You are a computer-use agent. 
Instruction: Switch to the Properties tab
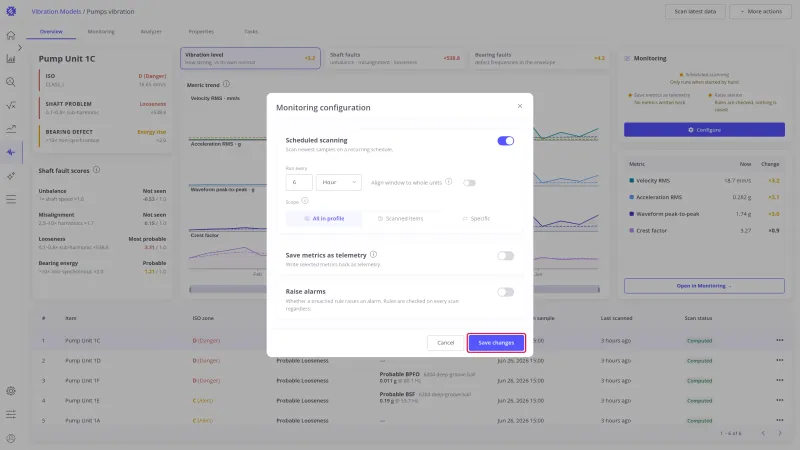[201, 32]
